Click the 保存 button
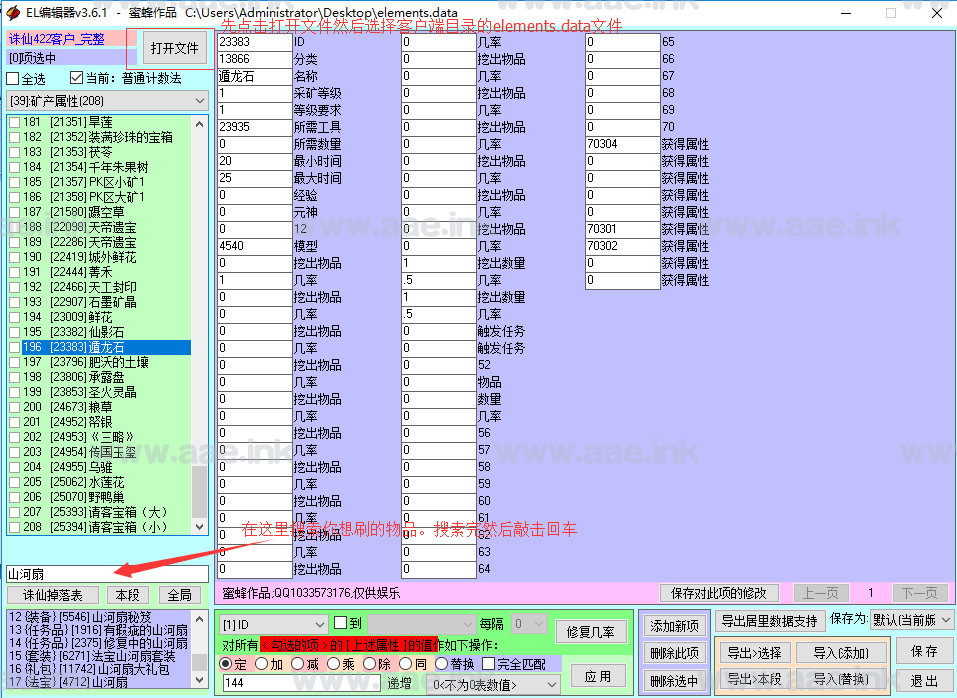 924,651
